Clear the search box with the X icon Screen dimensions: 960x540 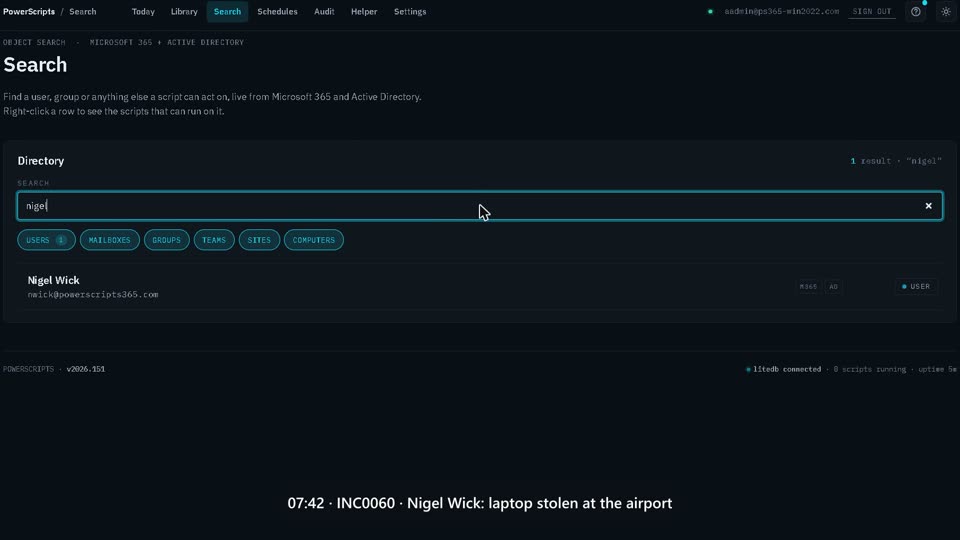tap(928, 206)
